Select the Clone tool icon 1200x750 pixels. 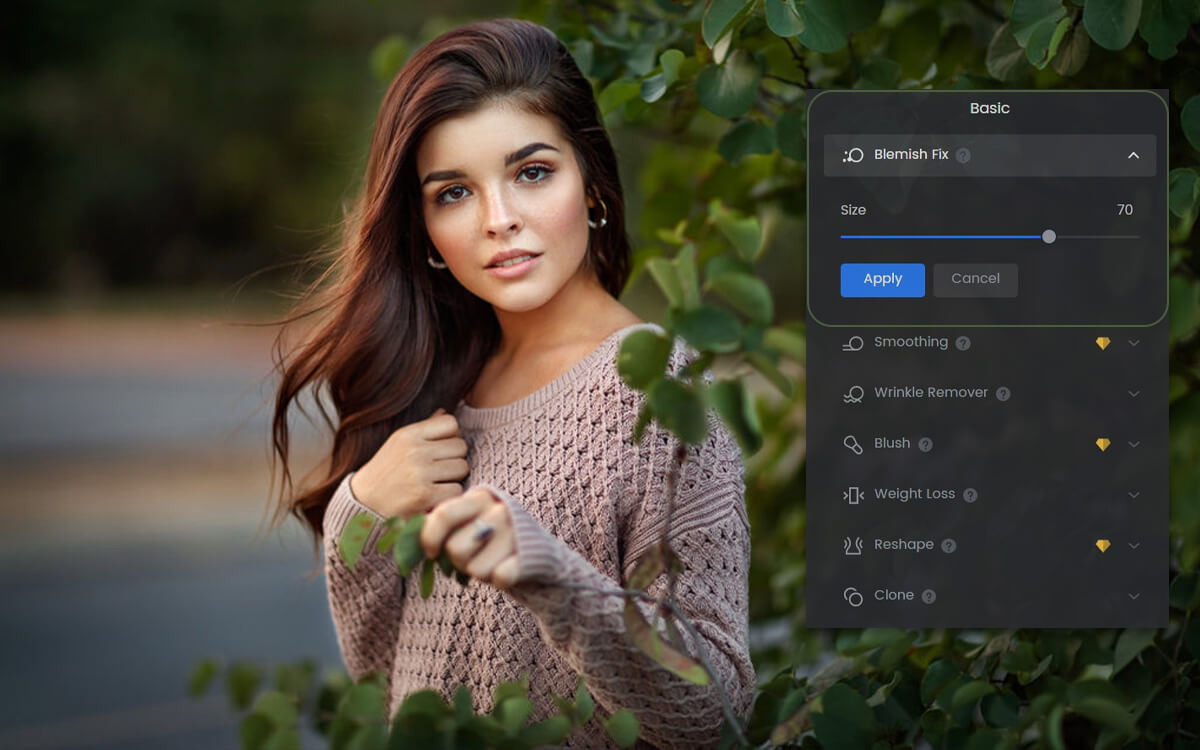click(x=855, y=595)
